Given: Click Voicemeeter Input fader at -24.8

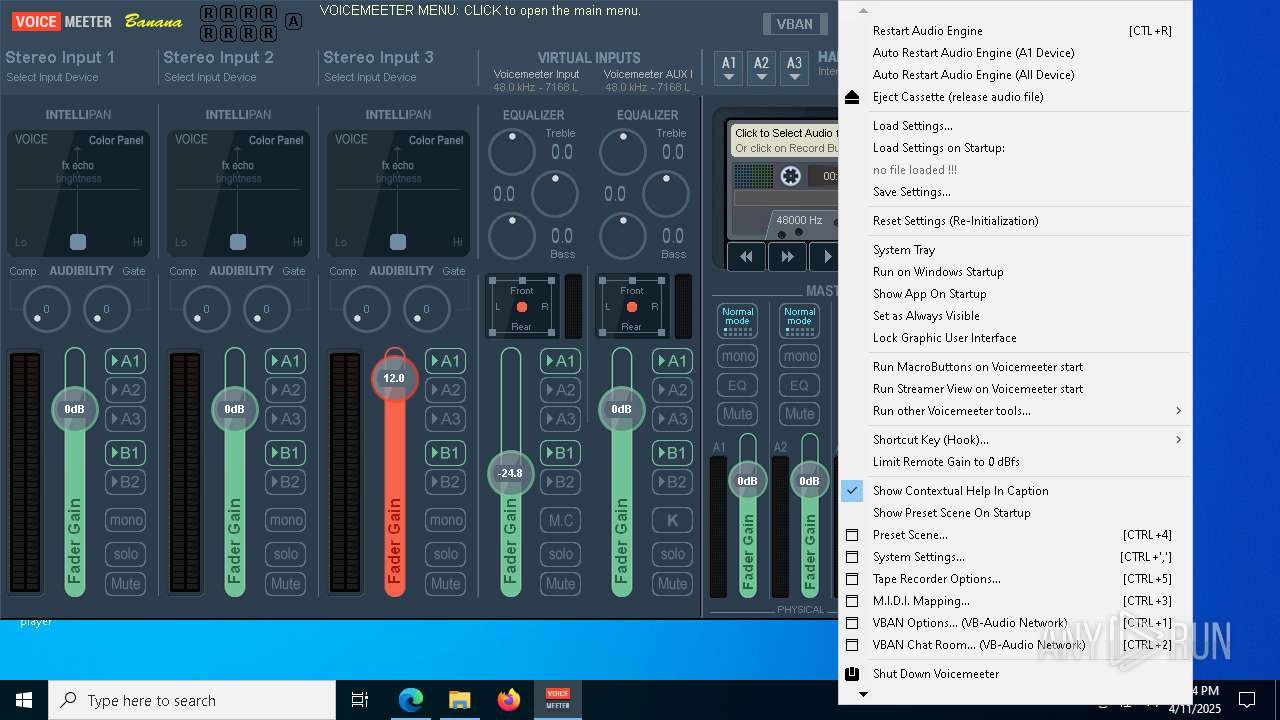Looking at the screenshot, I should point(510,473).
